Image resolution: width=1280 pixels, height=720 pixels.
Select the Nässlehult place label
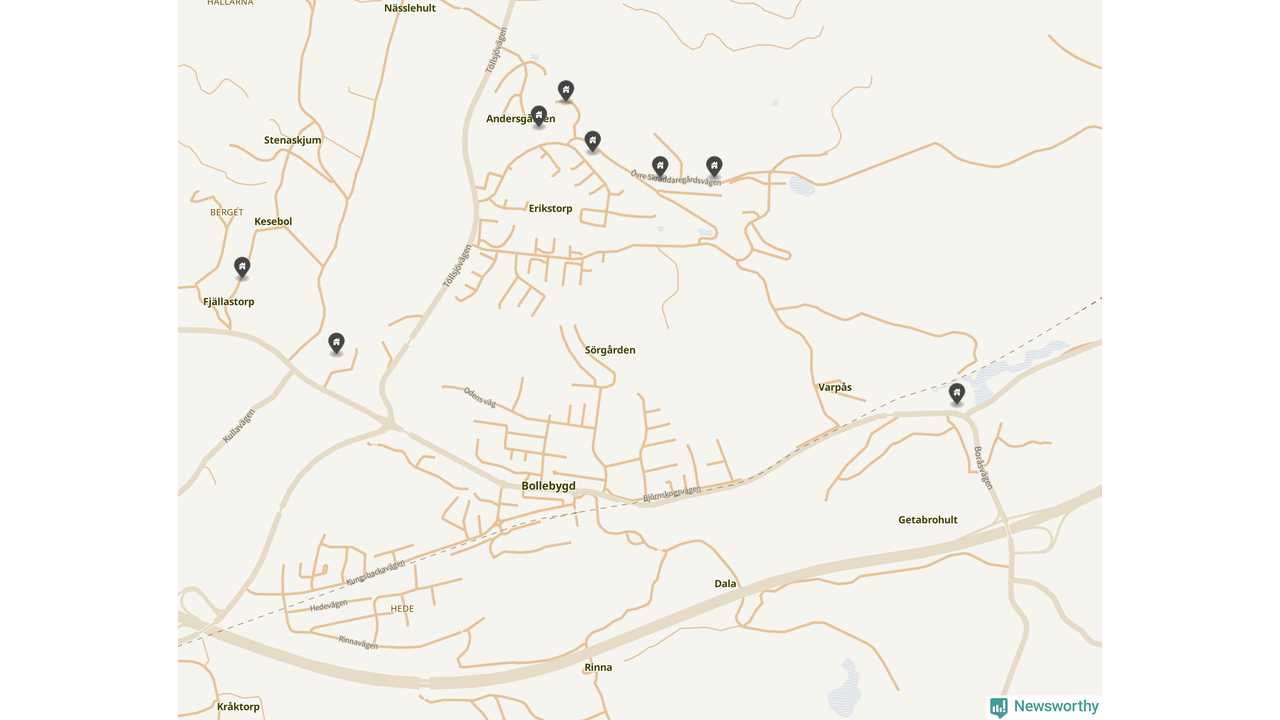pos(410,8)
